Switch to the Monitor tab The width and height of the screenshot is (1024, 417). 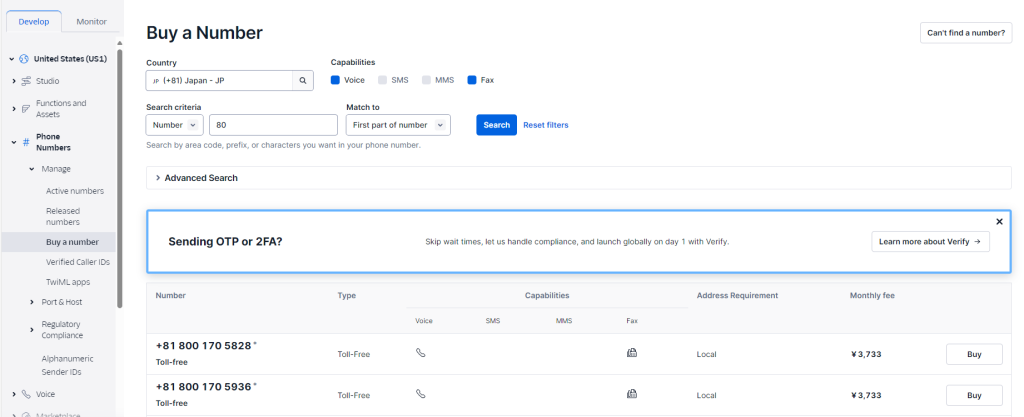(x=91, y=21)
